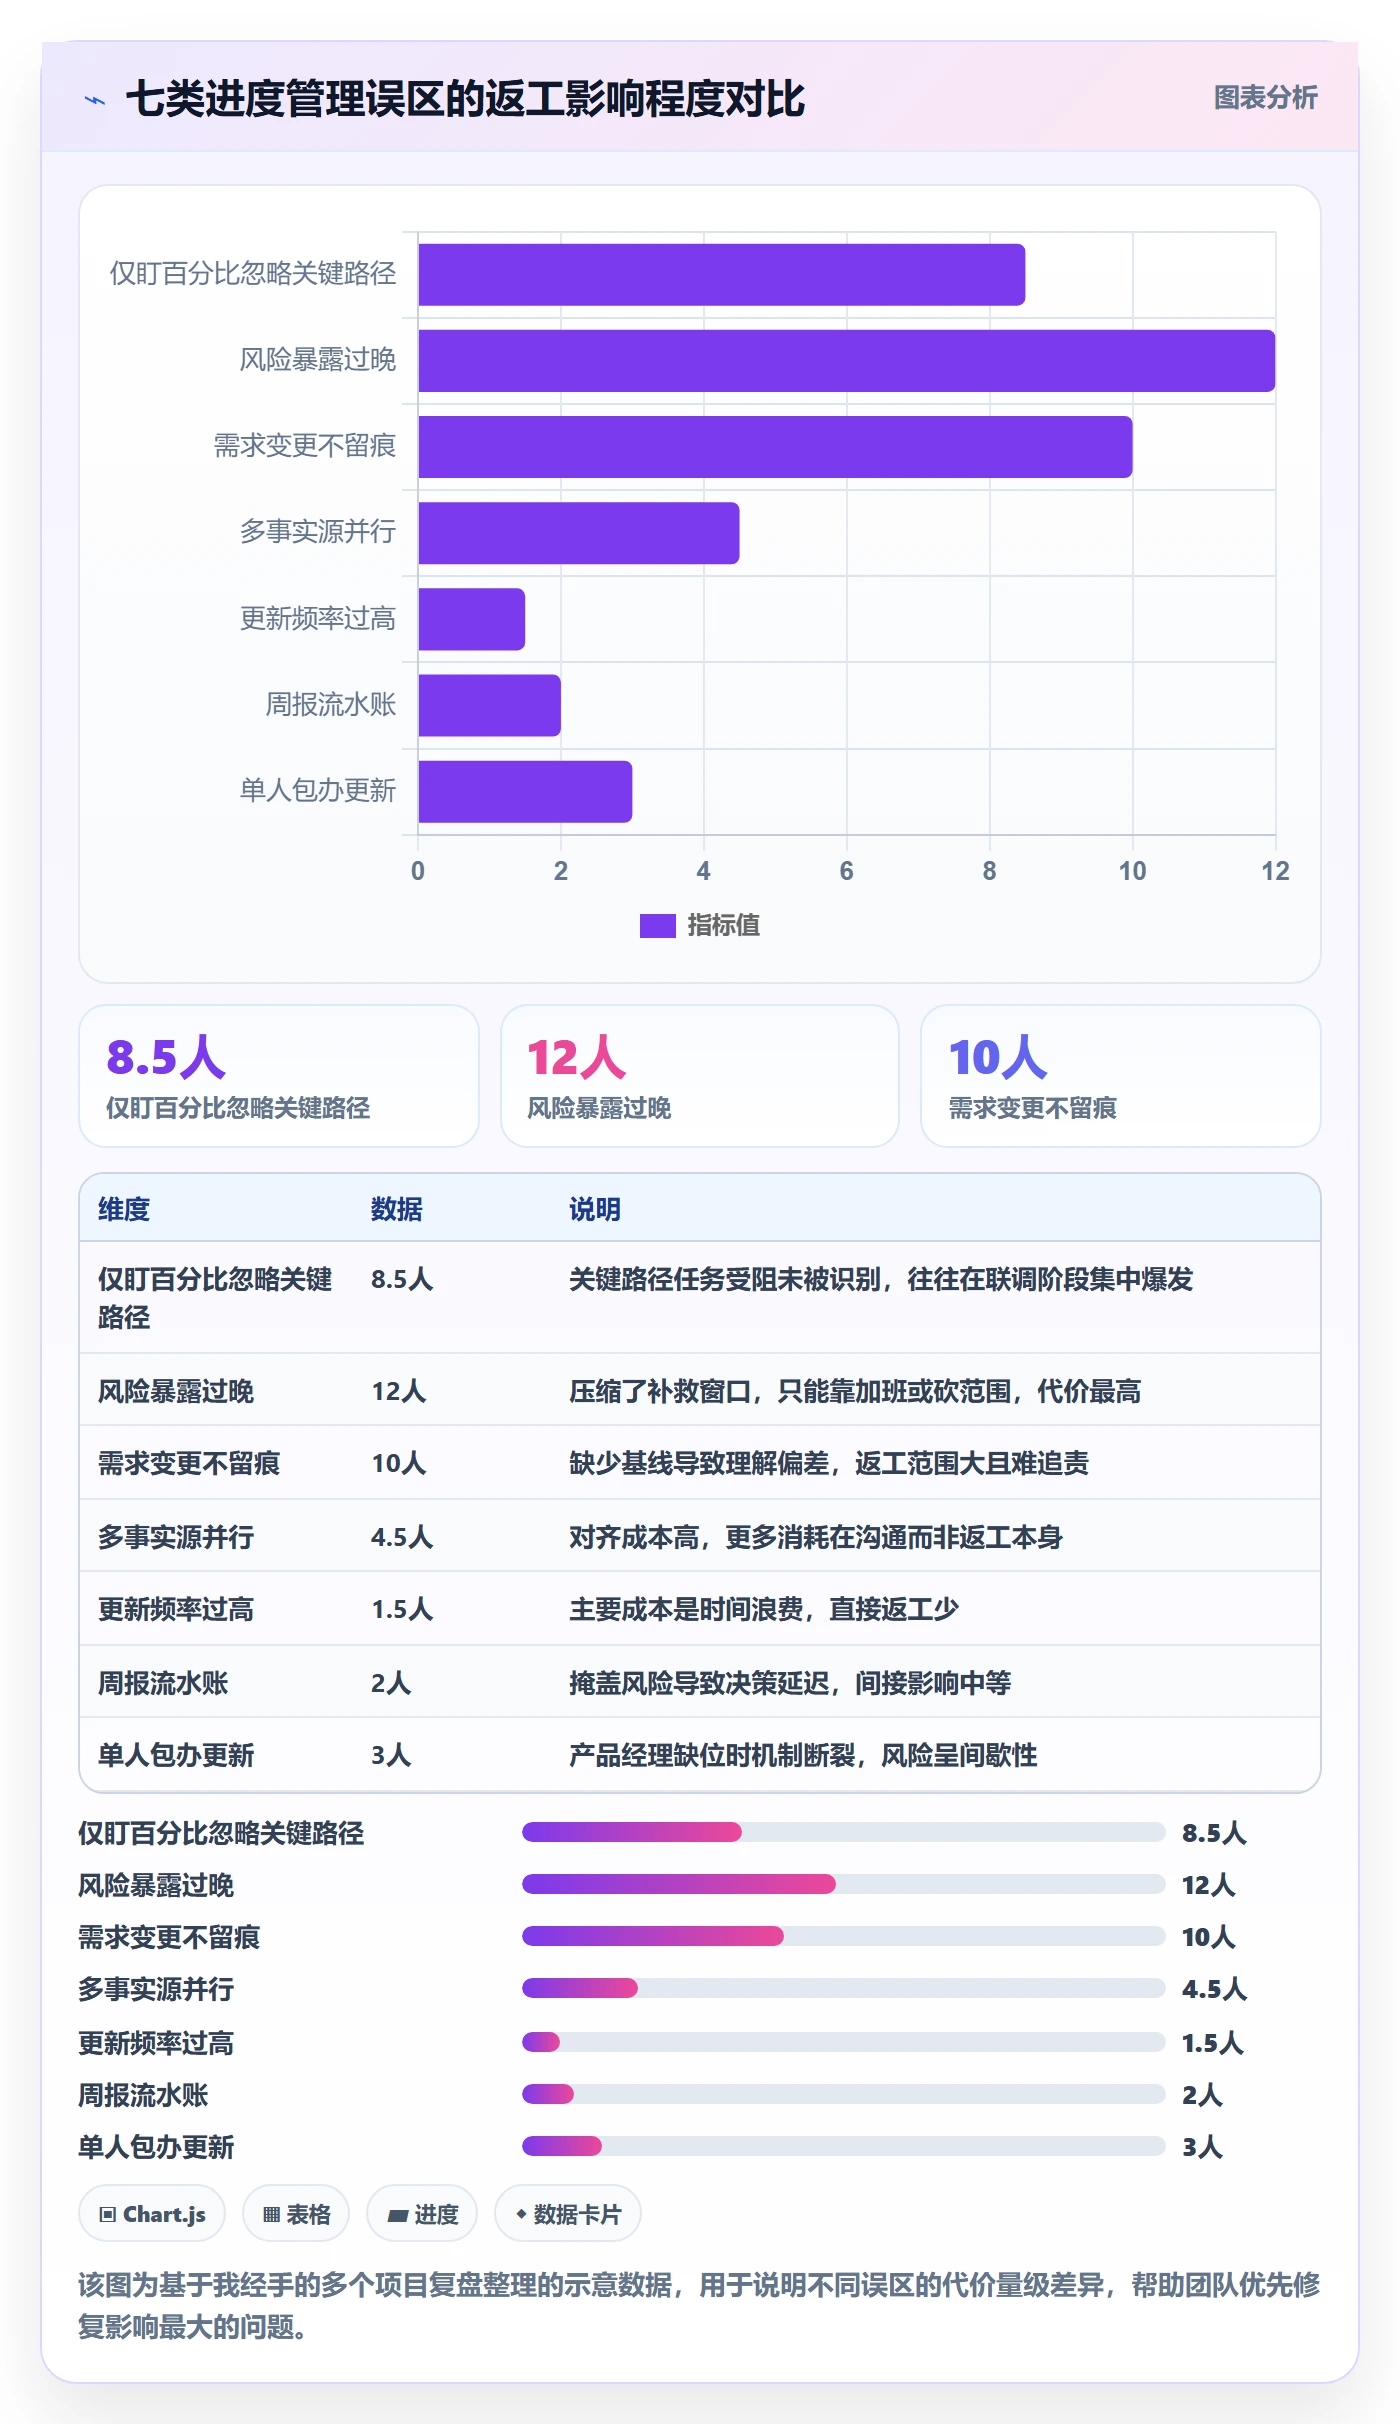The height and width of the screenshot is (2424, 1400).
Task: Click the 维度 column header
Action: tap(124, 1209)
